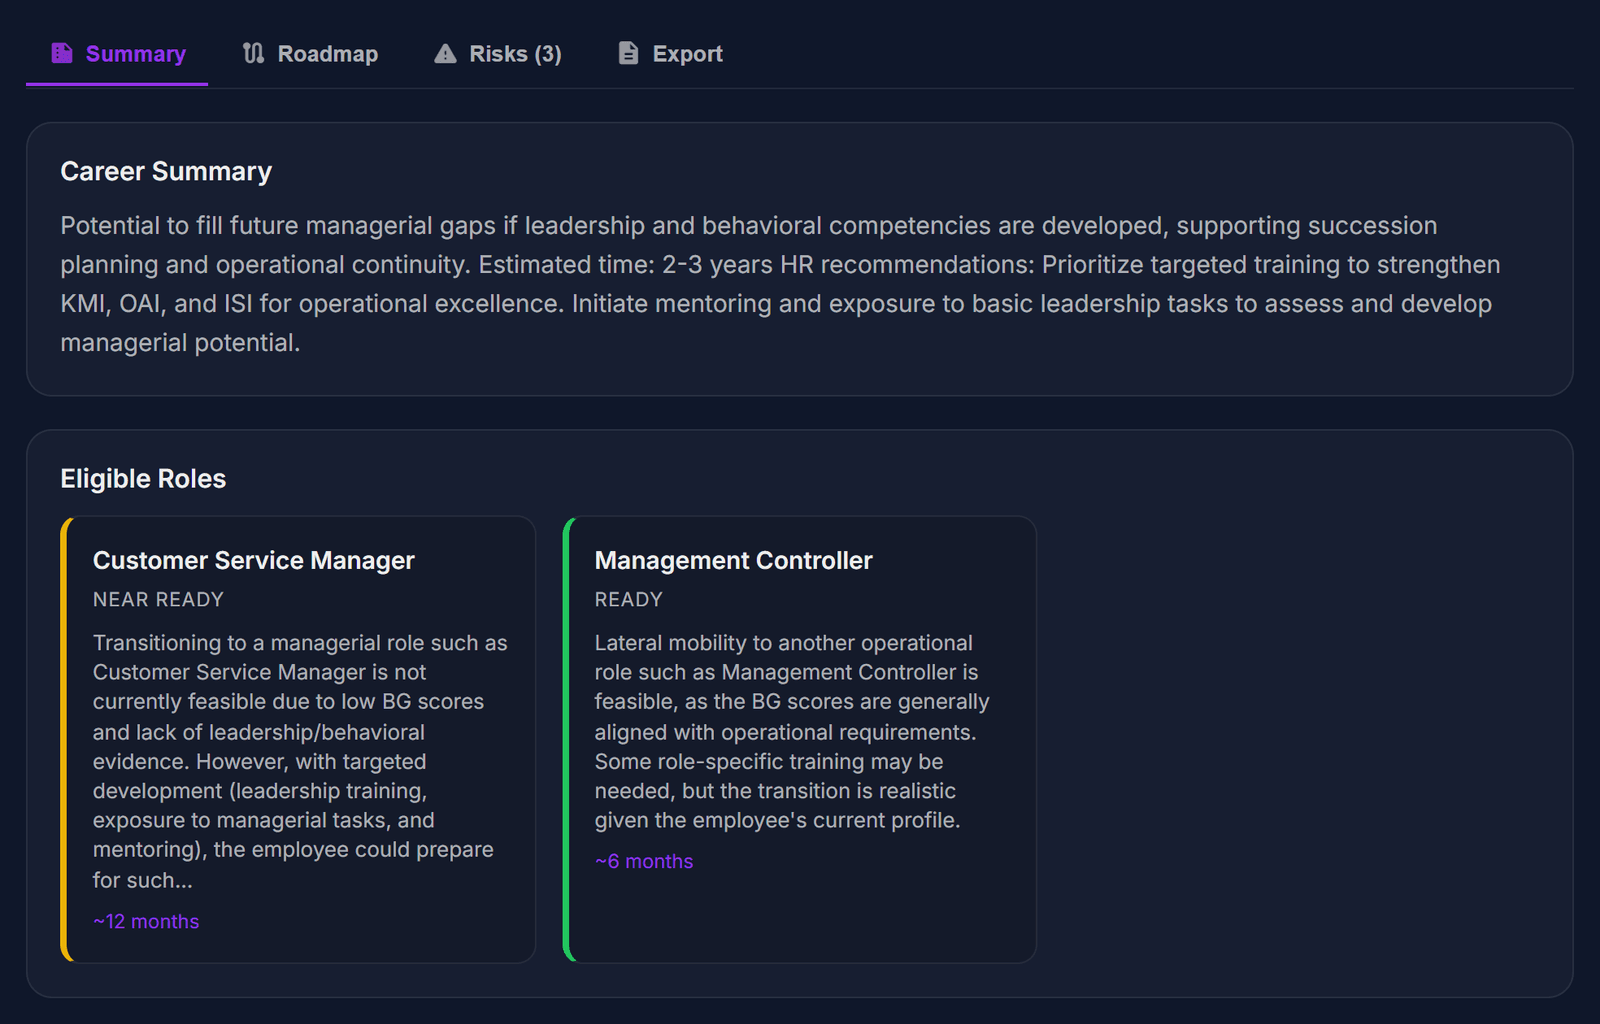
Task: Click the Career Summary heading
Action: coord(166,172)
